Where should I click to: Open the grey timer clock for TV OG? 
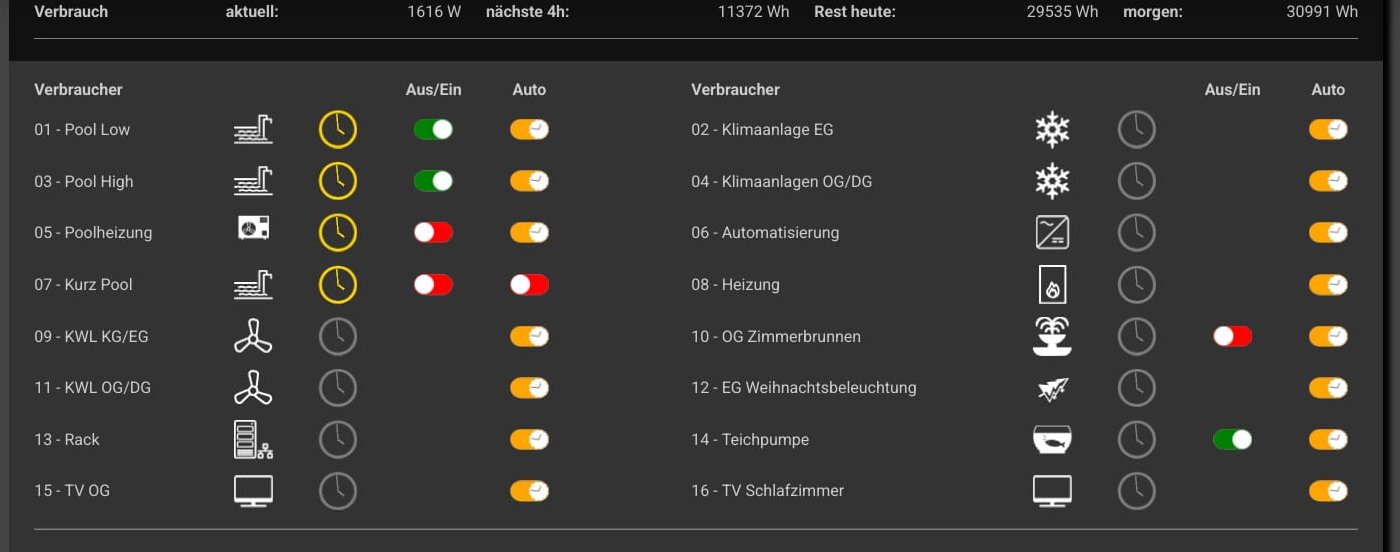[x=338, y=491]
